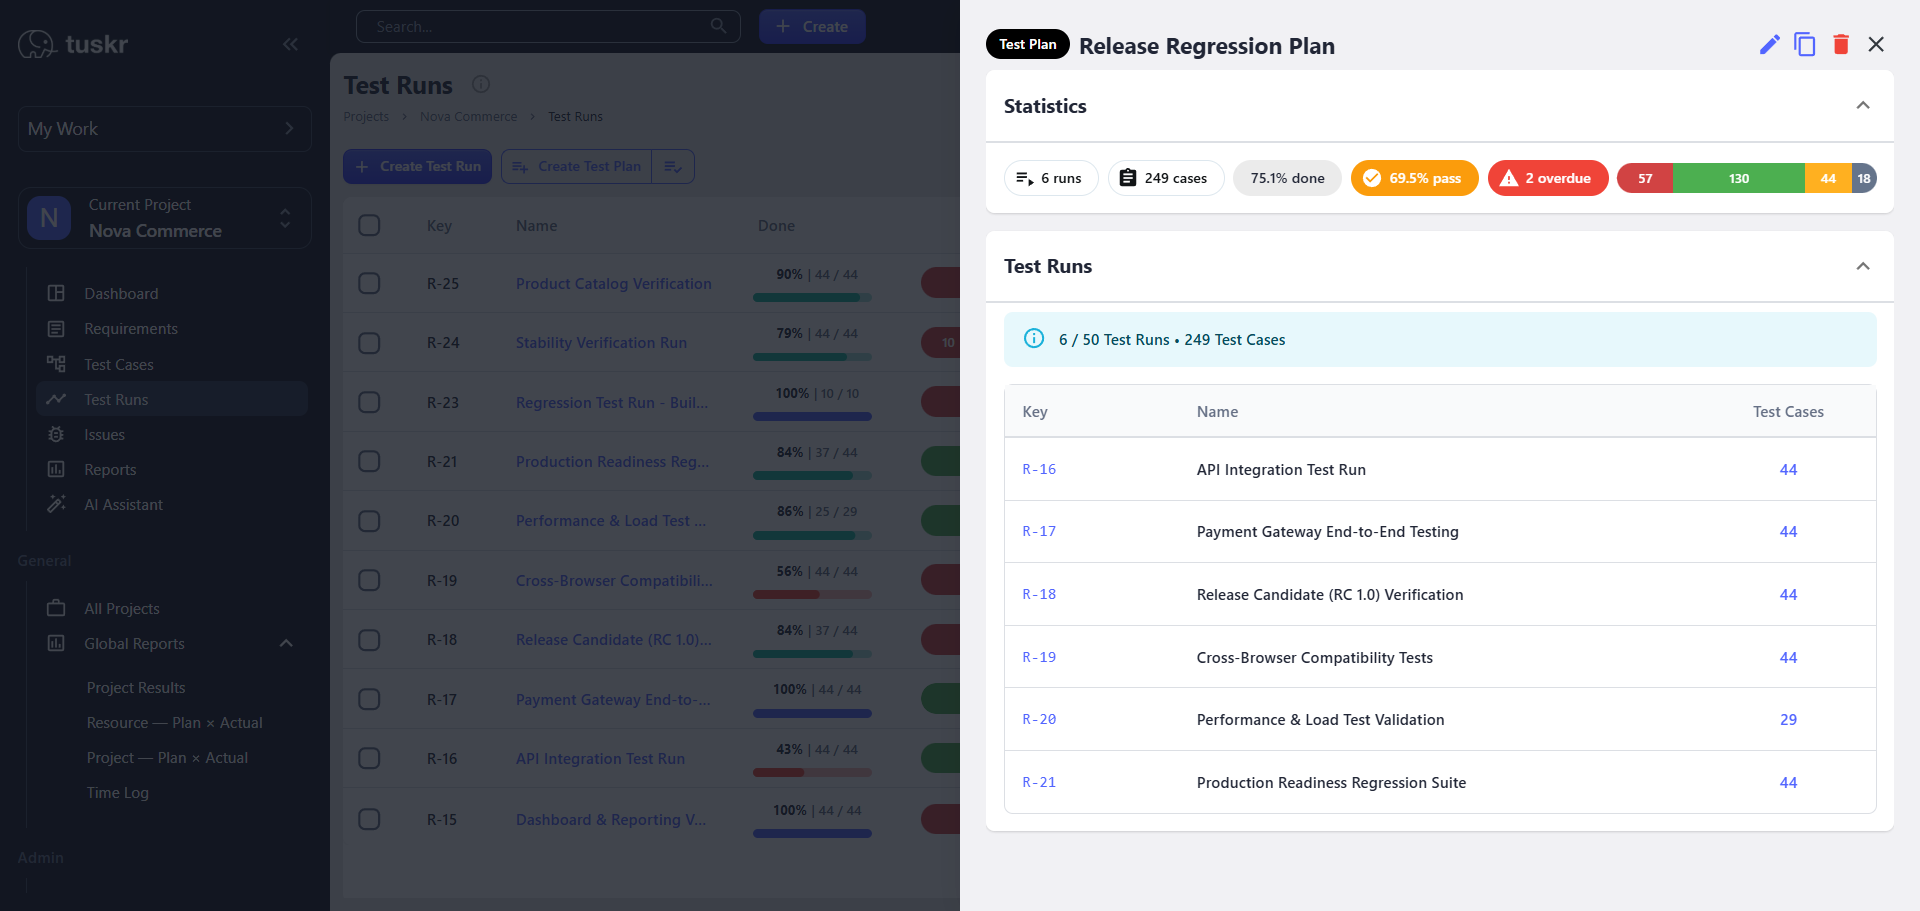1920x911 pixels.
Task: Duplicate the test plan using copy icon
Action: point(1805,44)
